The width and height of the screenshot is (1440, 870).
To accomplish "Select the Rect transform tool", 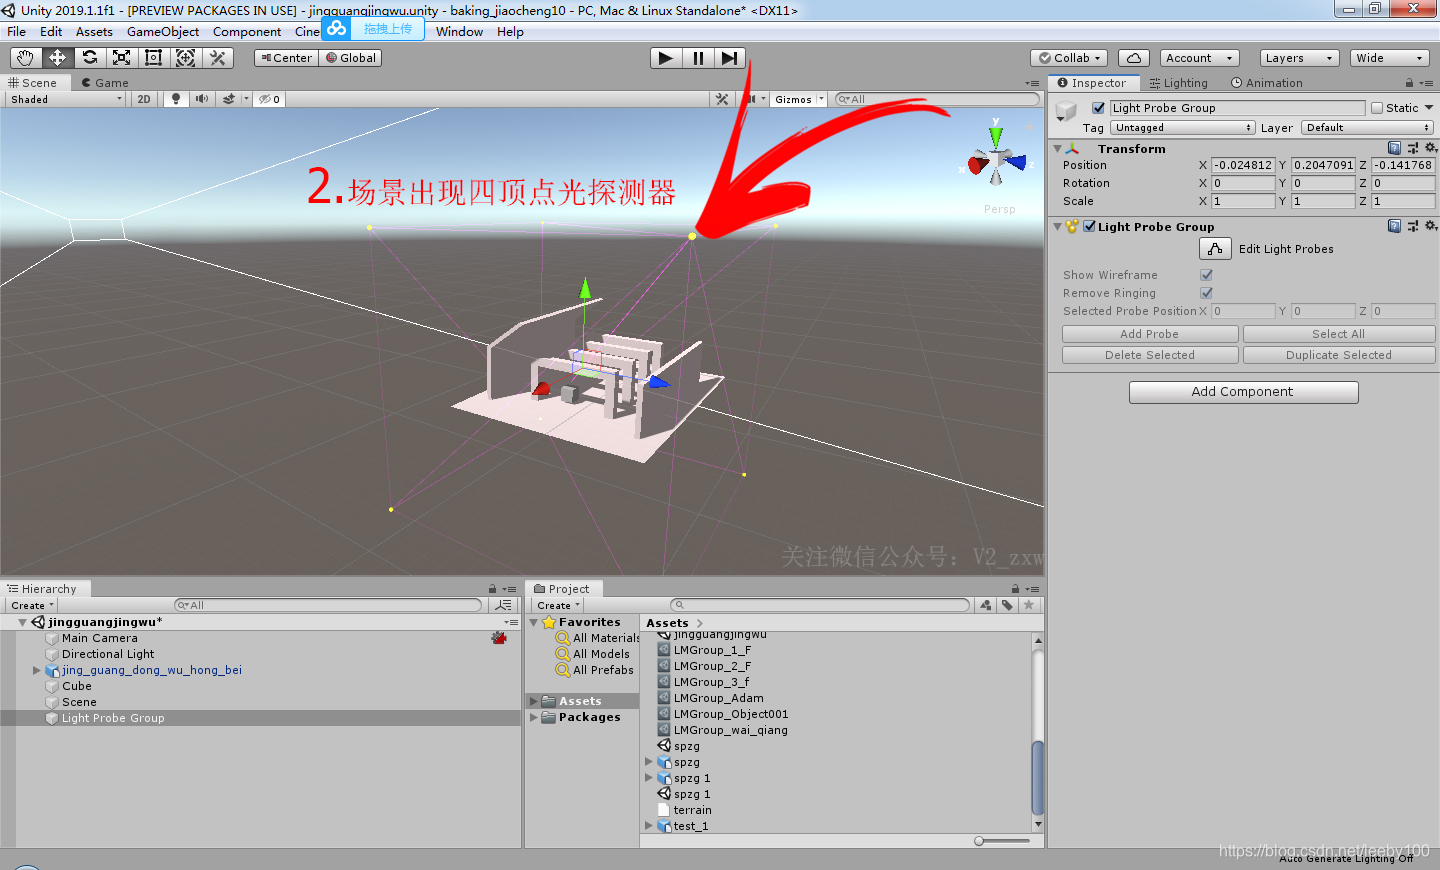I will click(x=153, y=58).
